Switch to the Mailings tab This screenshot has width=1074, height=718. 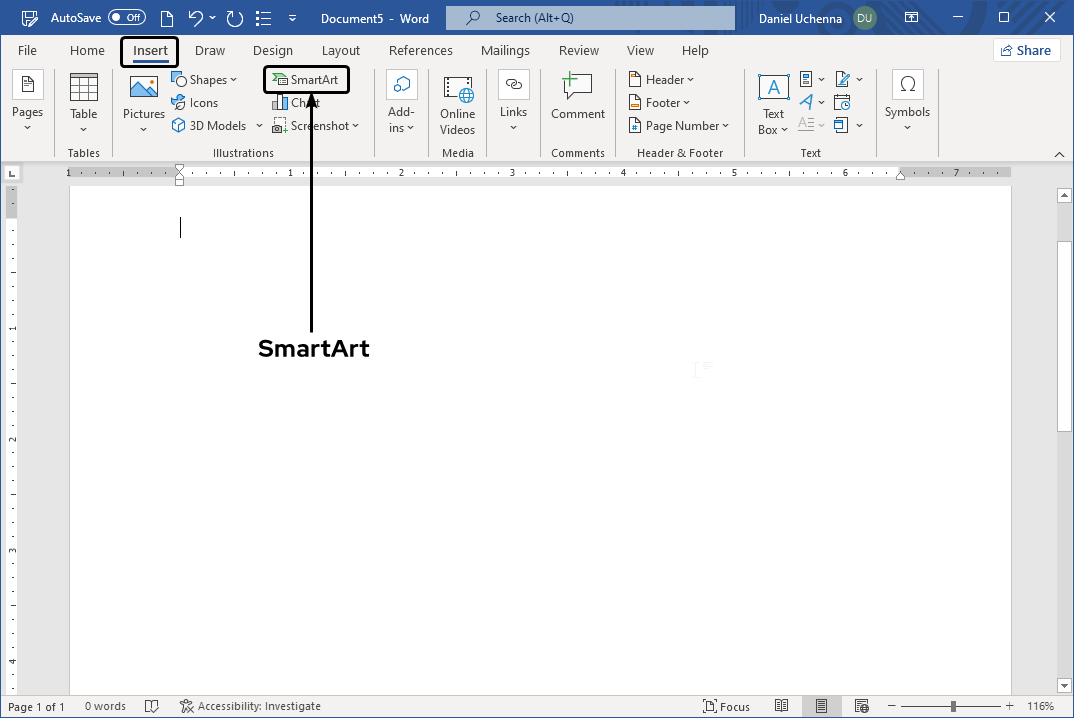click(505, 50)
